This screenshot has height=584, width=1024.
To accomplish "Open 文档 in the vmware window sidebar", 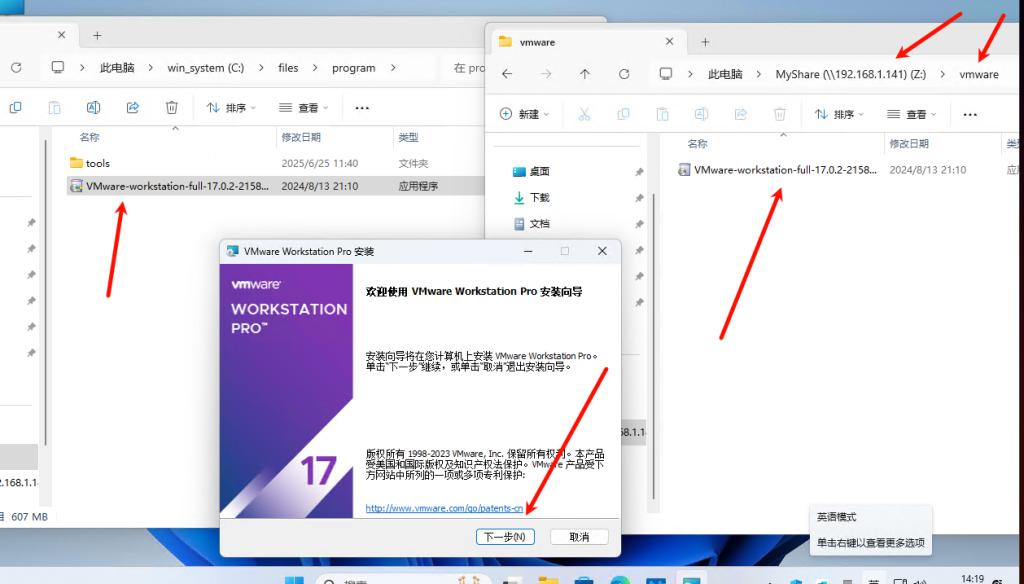I will [x=539, y=224].
